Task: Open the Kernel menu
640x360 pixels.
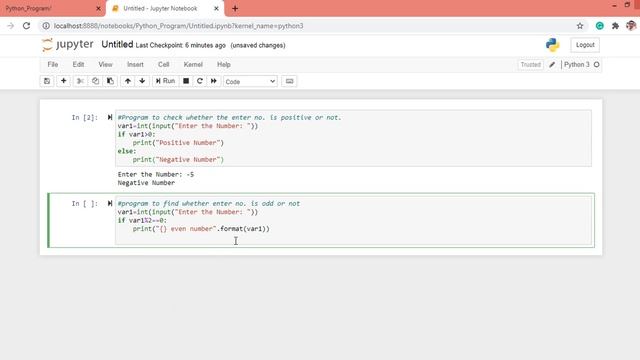Action: [x=193, y=64]
